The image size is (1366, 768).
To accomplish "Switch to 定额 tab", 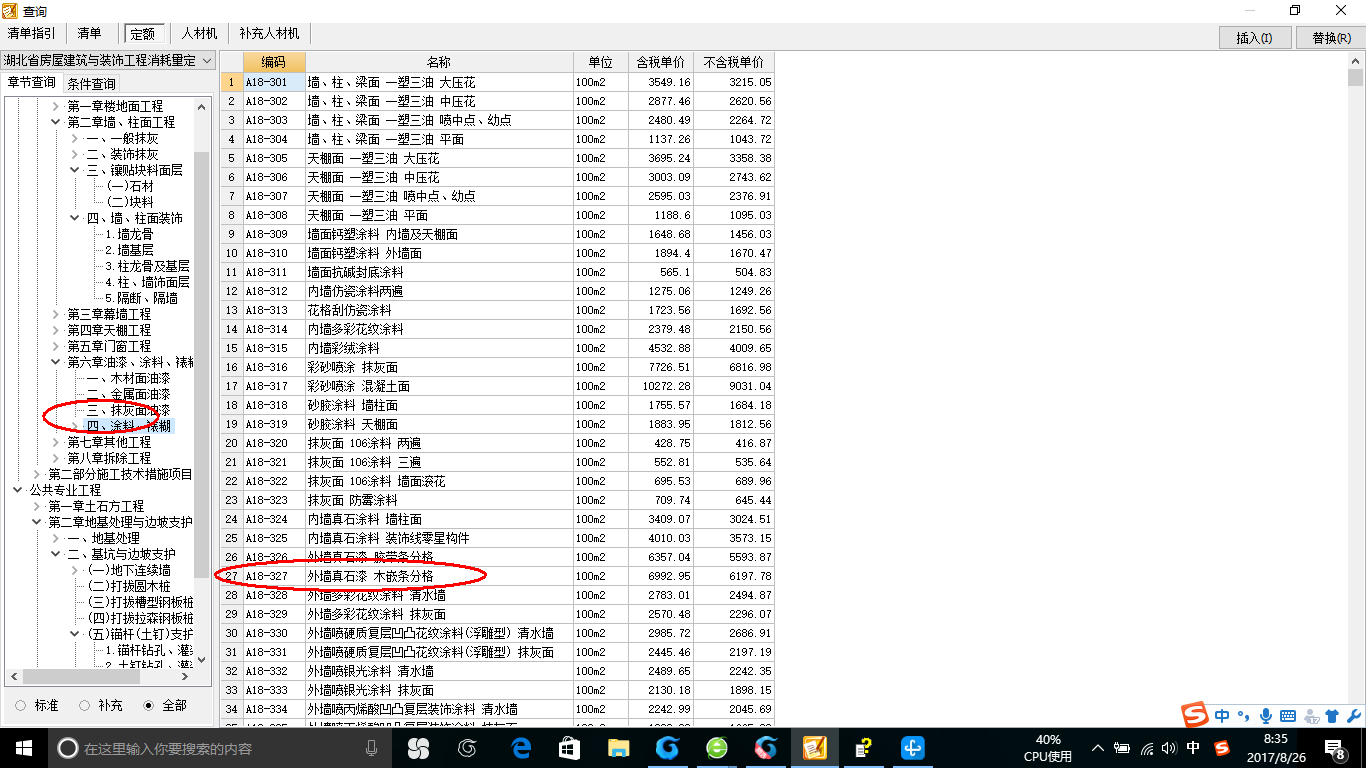I will (x=143, y=34).
